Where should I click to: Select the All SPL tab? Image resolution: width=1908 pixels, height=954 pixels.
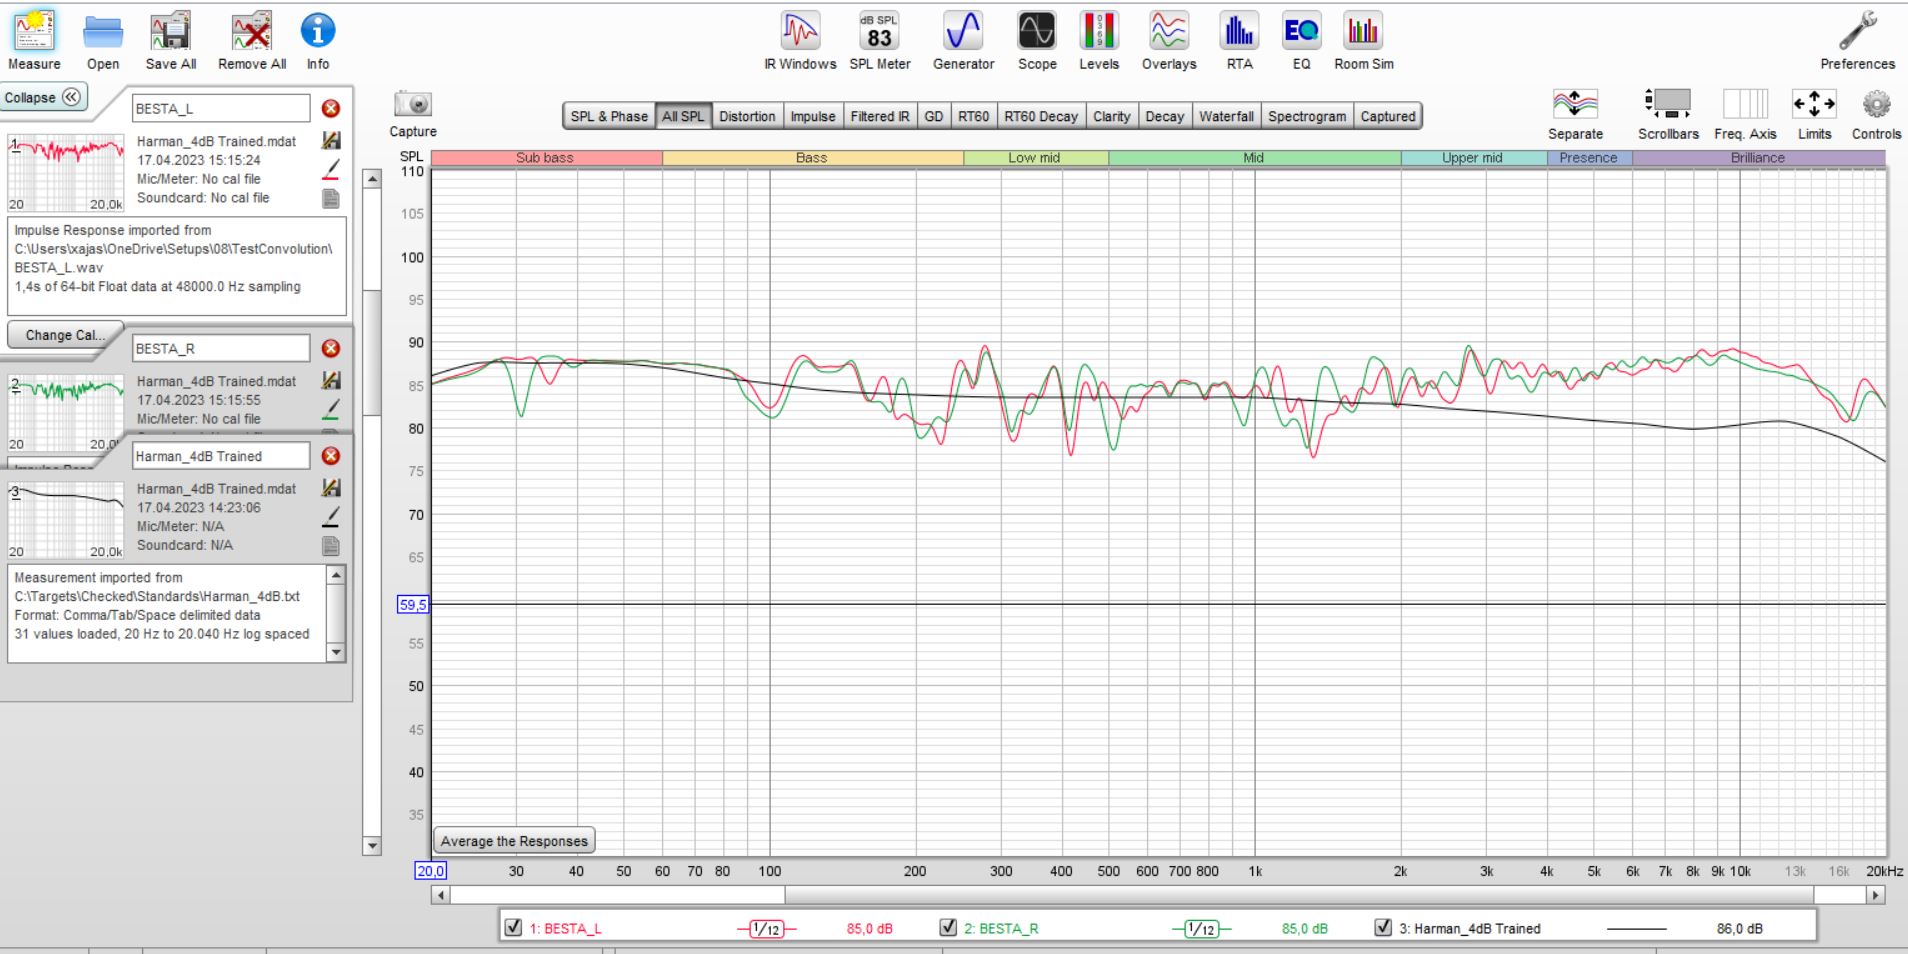pos(683,116)
